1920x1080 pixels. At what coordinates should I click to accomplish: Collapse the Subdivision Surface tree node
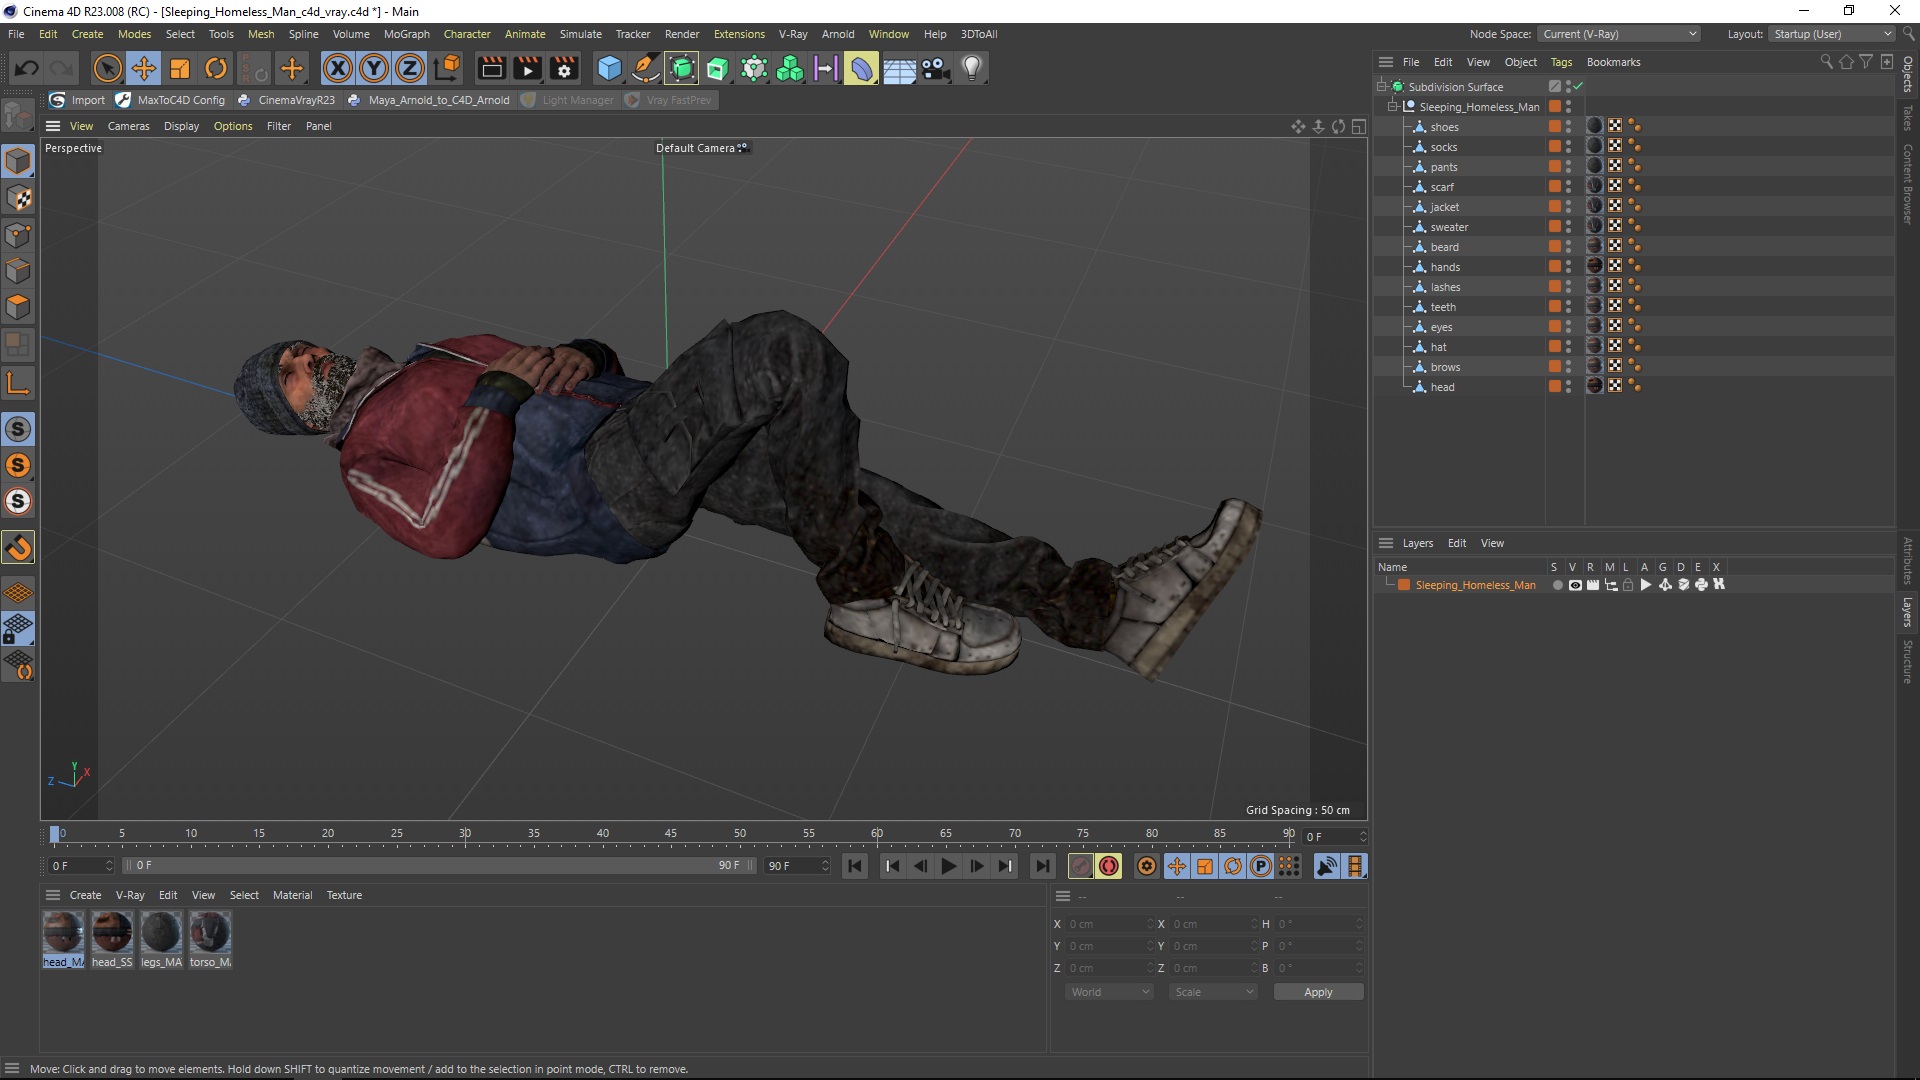click(1382, 87)
